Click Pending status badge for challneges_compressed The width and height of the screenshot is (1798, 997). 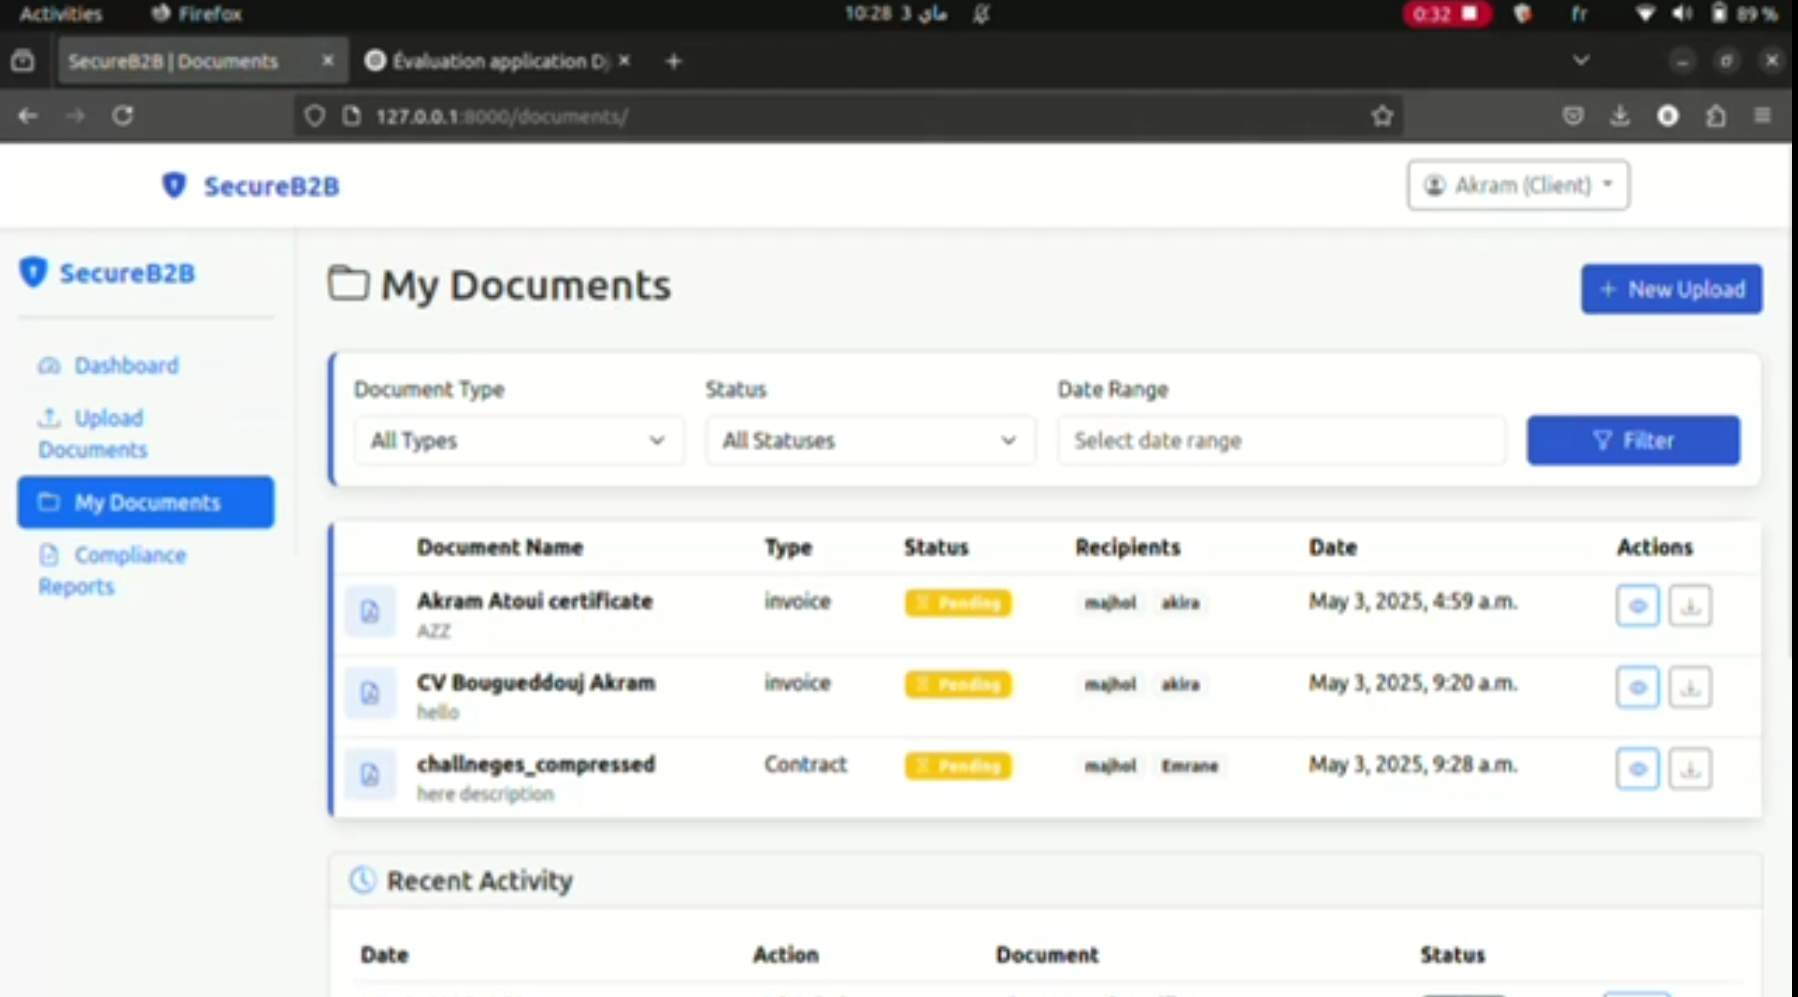958,766
